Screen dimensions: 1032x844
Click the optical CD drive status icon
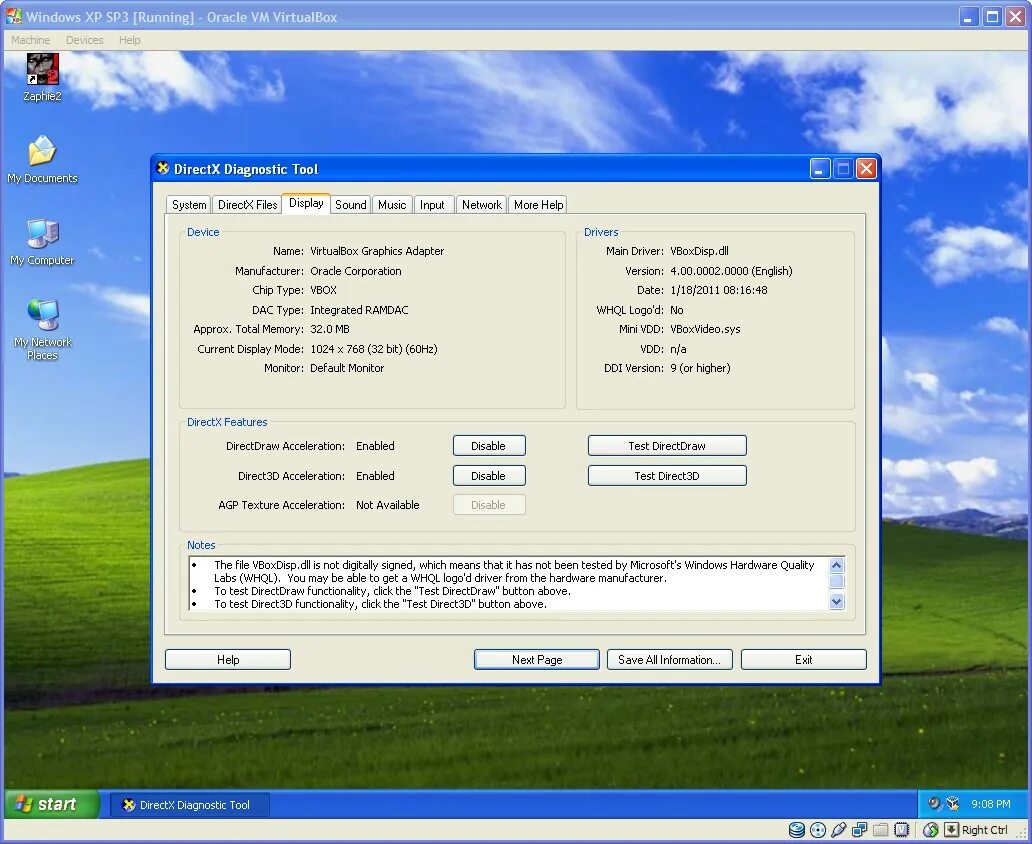click(x=817, y=830)
